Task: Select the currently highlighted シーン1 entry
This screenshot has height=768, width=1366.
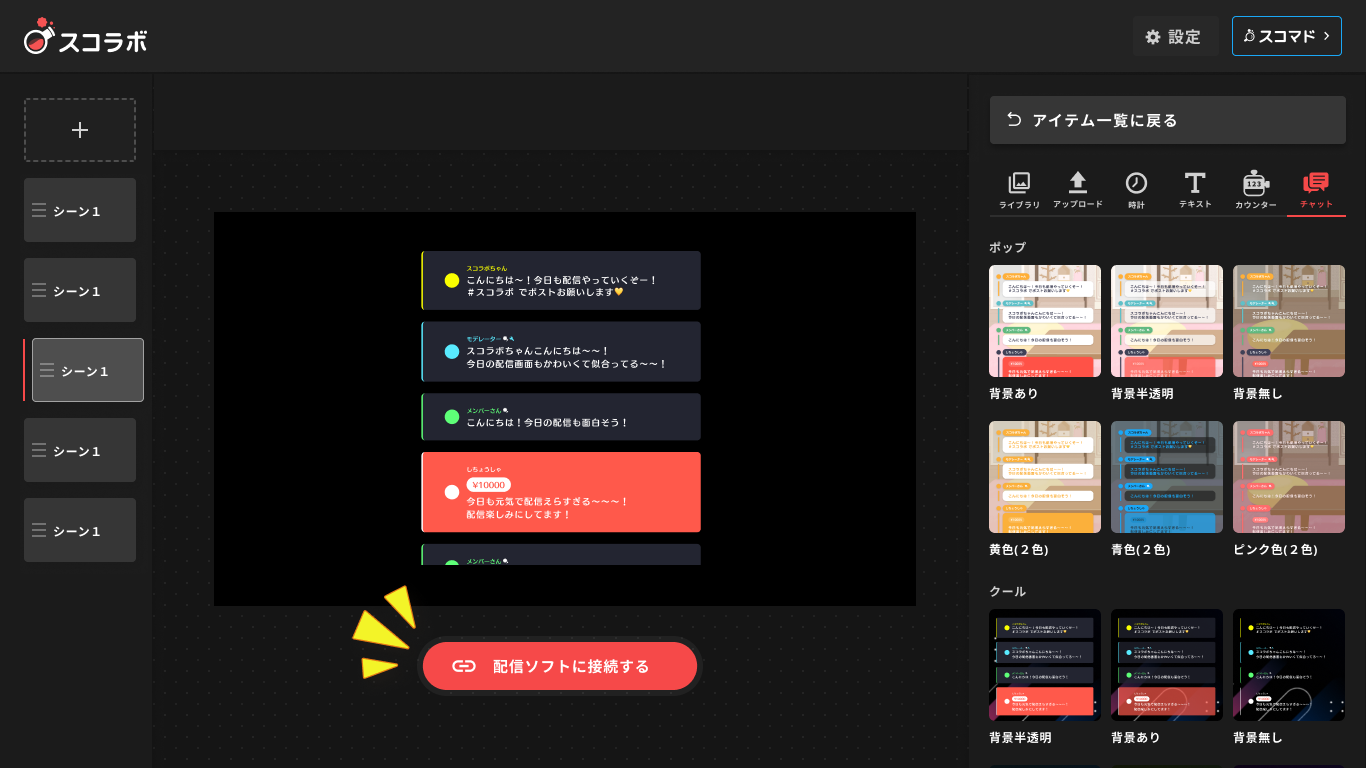Action: [87, 370]
